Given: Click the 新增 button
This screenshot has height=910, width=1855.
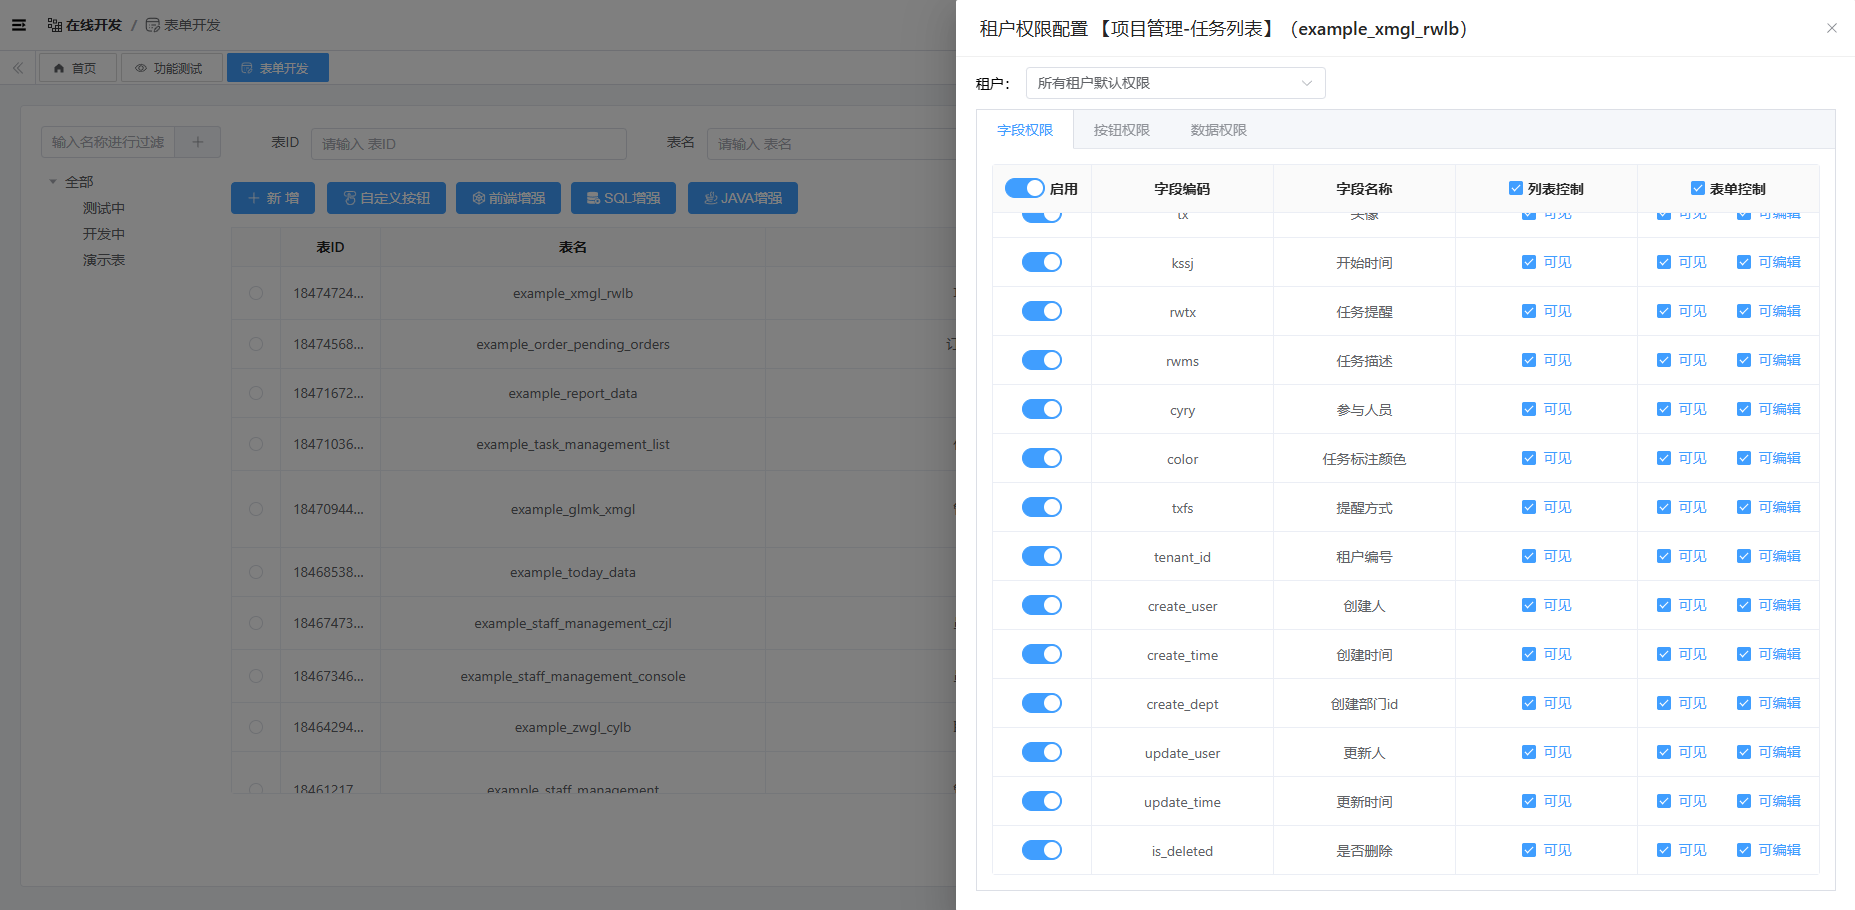Looking at the screenshot, I should [272, 197].
